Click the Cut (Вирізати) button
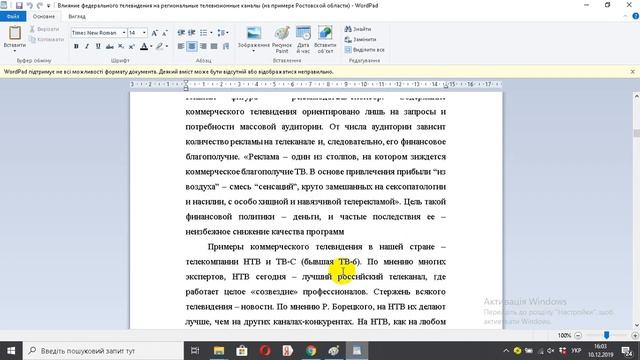Image resolution: width=640 pixels, height=360 pixels. pos(44,29)
